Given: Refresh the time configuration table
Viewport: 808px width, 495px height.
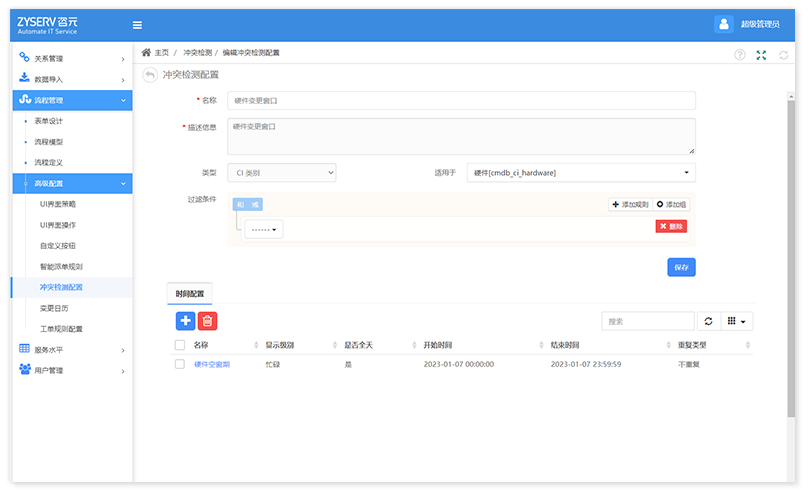Looking at the screenshot, I should click(x=709, y=321).
